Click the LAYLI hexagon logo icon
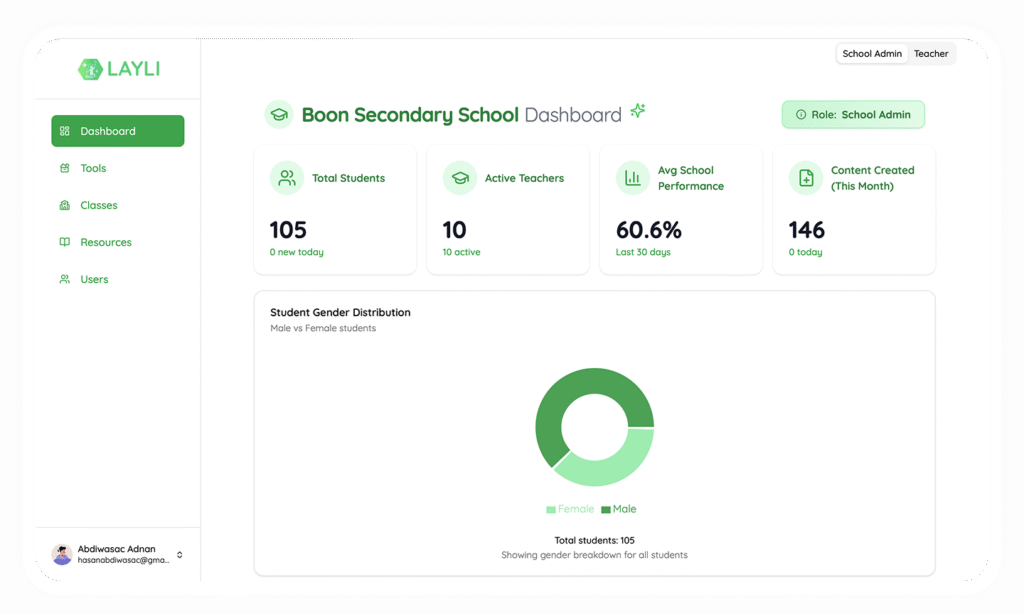Image resolution: width=1024 pixels, height=614 pixels. 90,69
